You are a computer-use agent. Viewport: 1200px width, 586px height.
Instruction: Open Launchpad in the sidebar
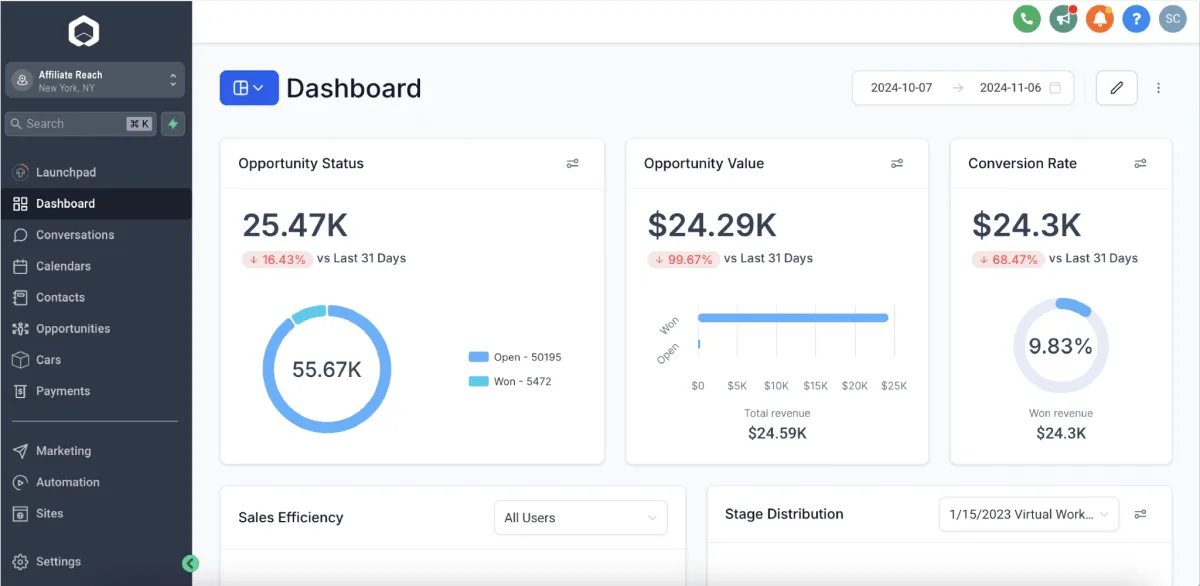pyautogui.click(x=96, y=172)
